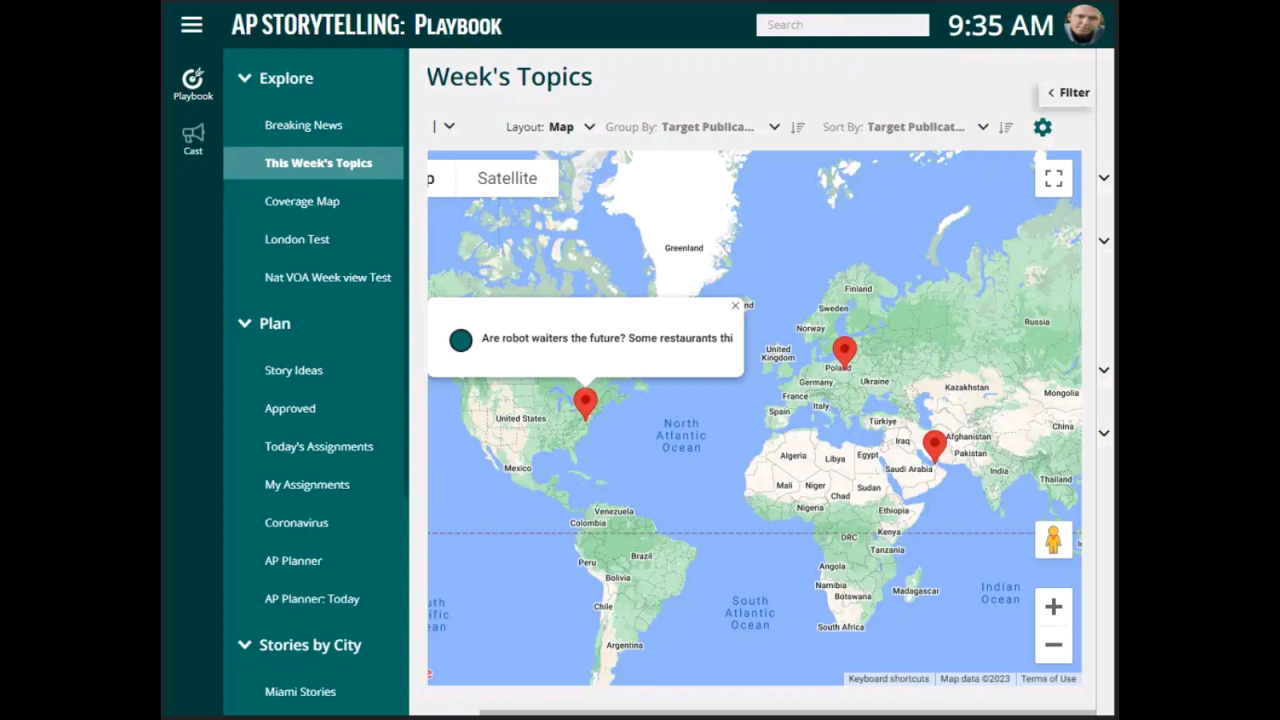Screen dimensions: 1280x720
Task: Open the settings gear above the map
Action: [1042, 127]
